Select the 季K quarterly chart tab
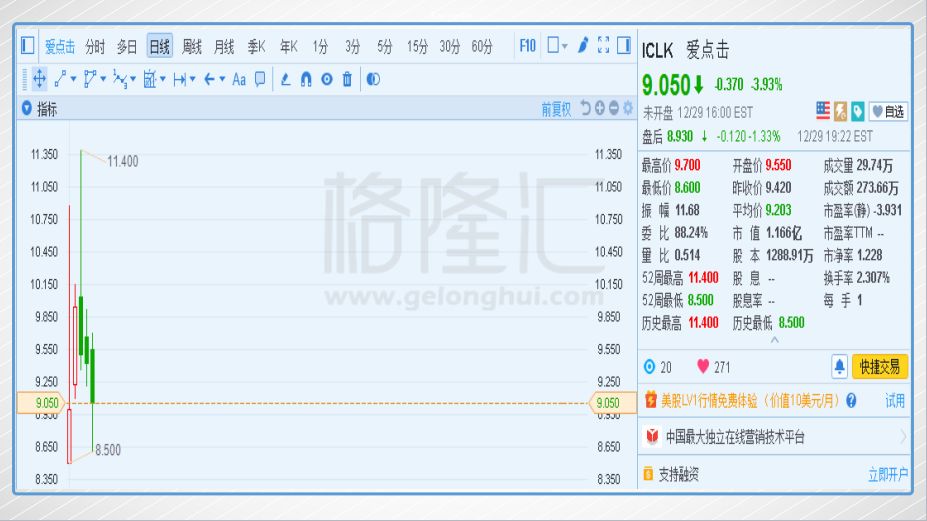Image resolution: width=927 pixels, height=521 pixels. pyautogui.click(x=257, y=47)
